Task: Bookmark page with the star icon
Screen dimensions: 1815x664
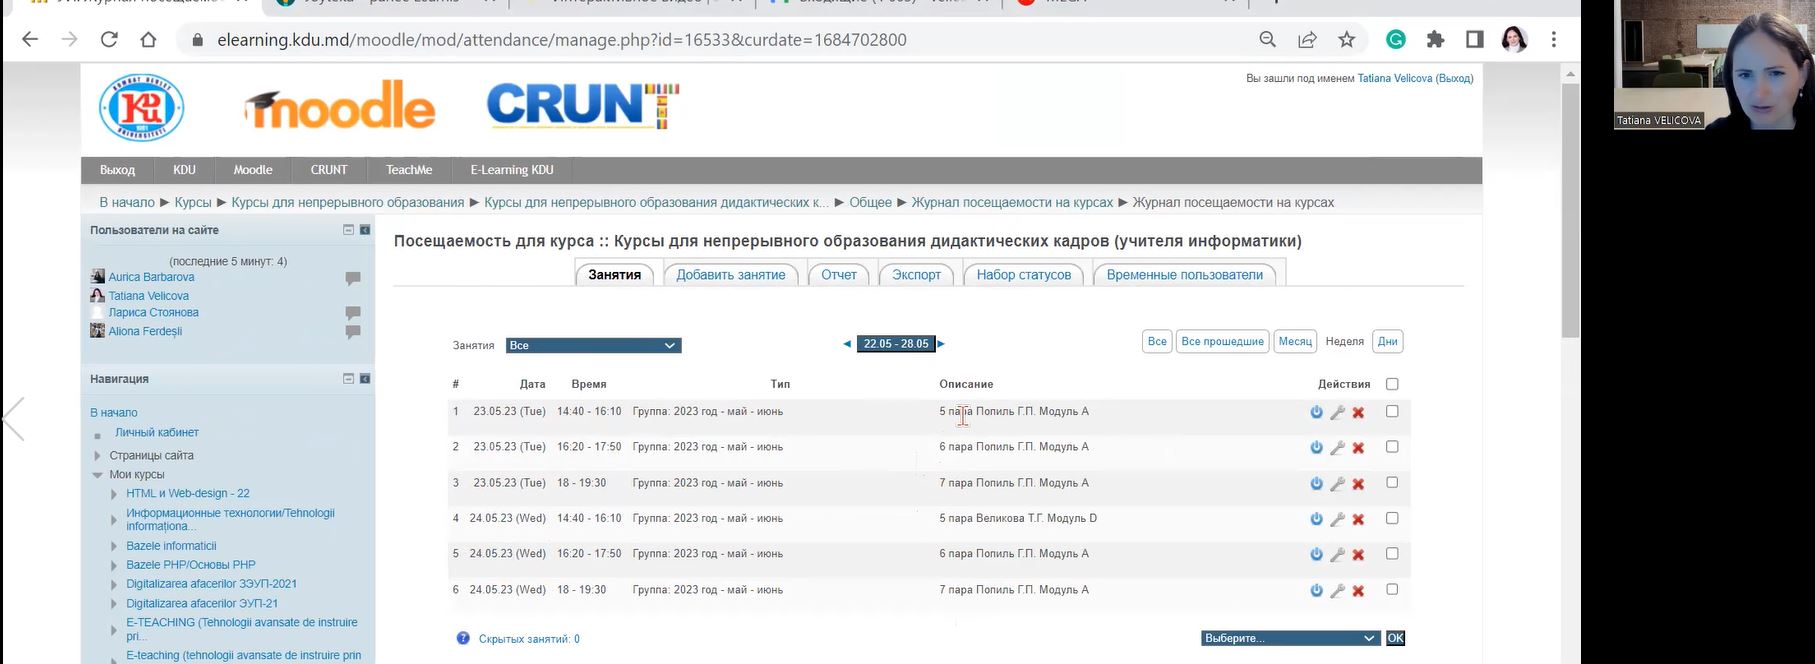Action: coord(1346,40)
